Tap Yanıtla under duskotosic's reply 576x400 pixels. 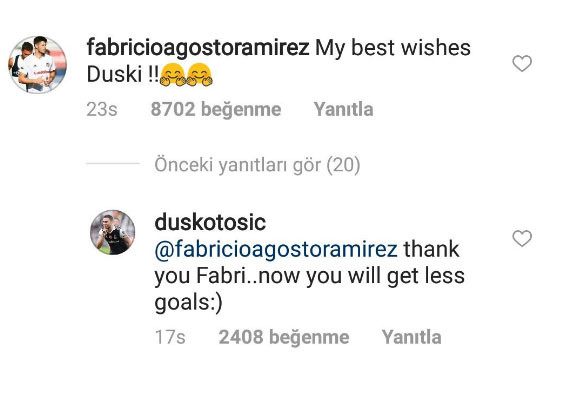point(411,337)
